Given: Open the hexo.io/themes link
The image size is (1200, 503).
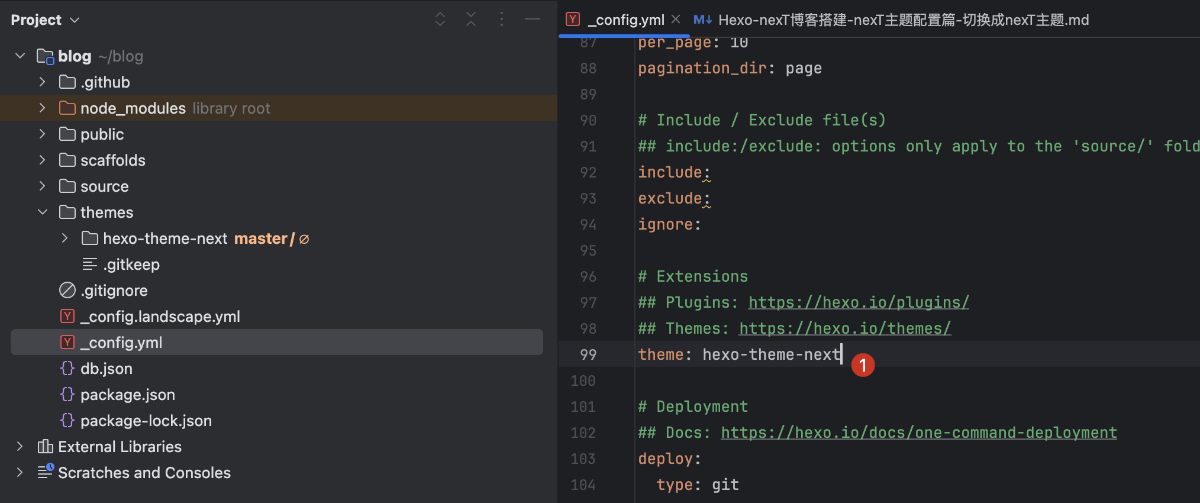Looking at the screenshot, I should pos(844,328).
